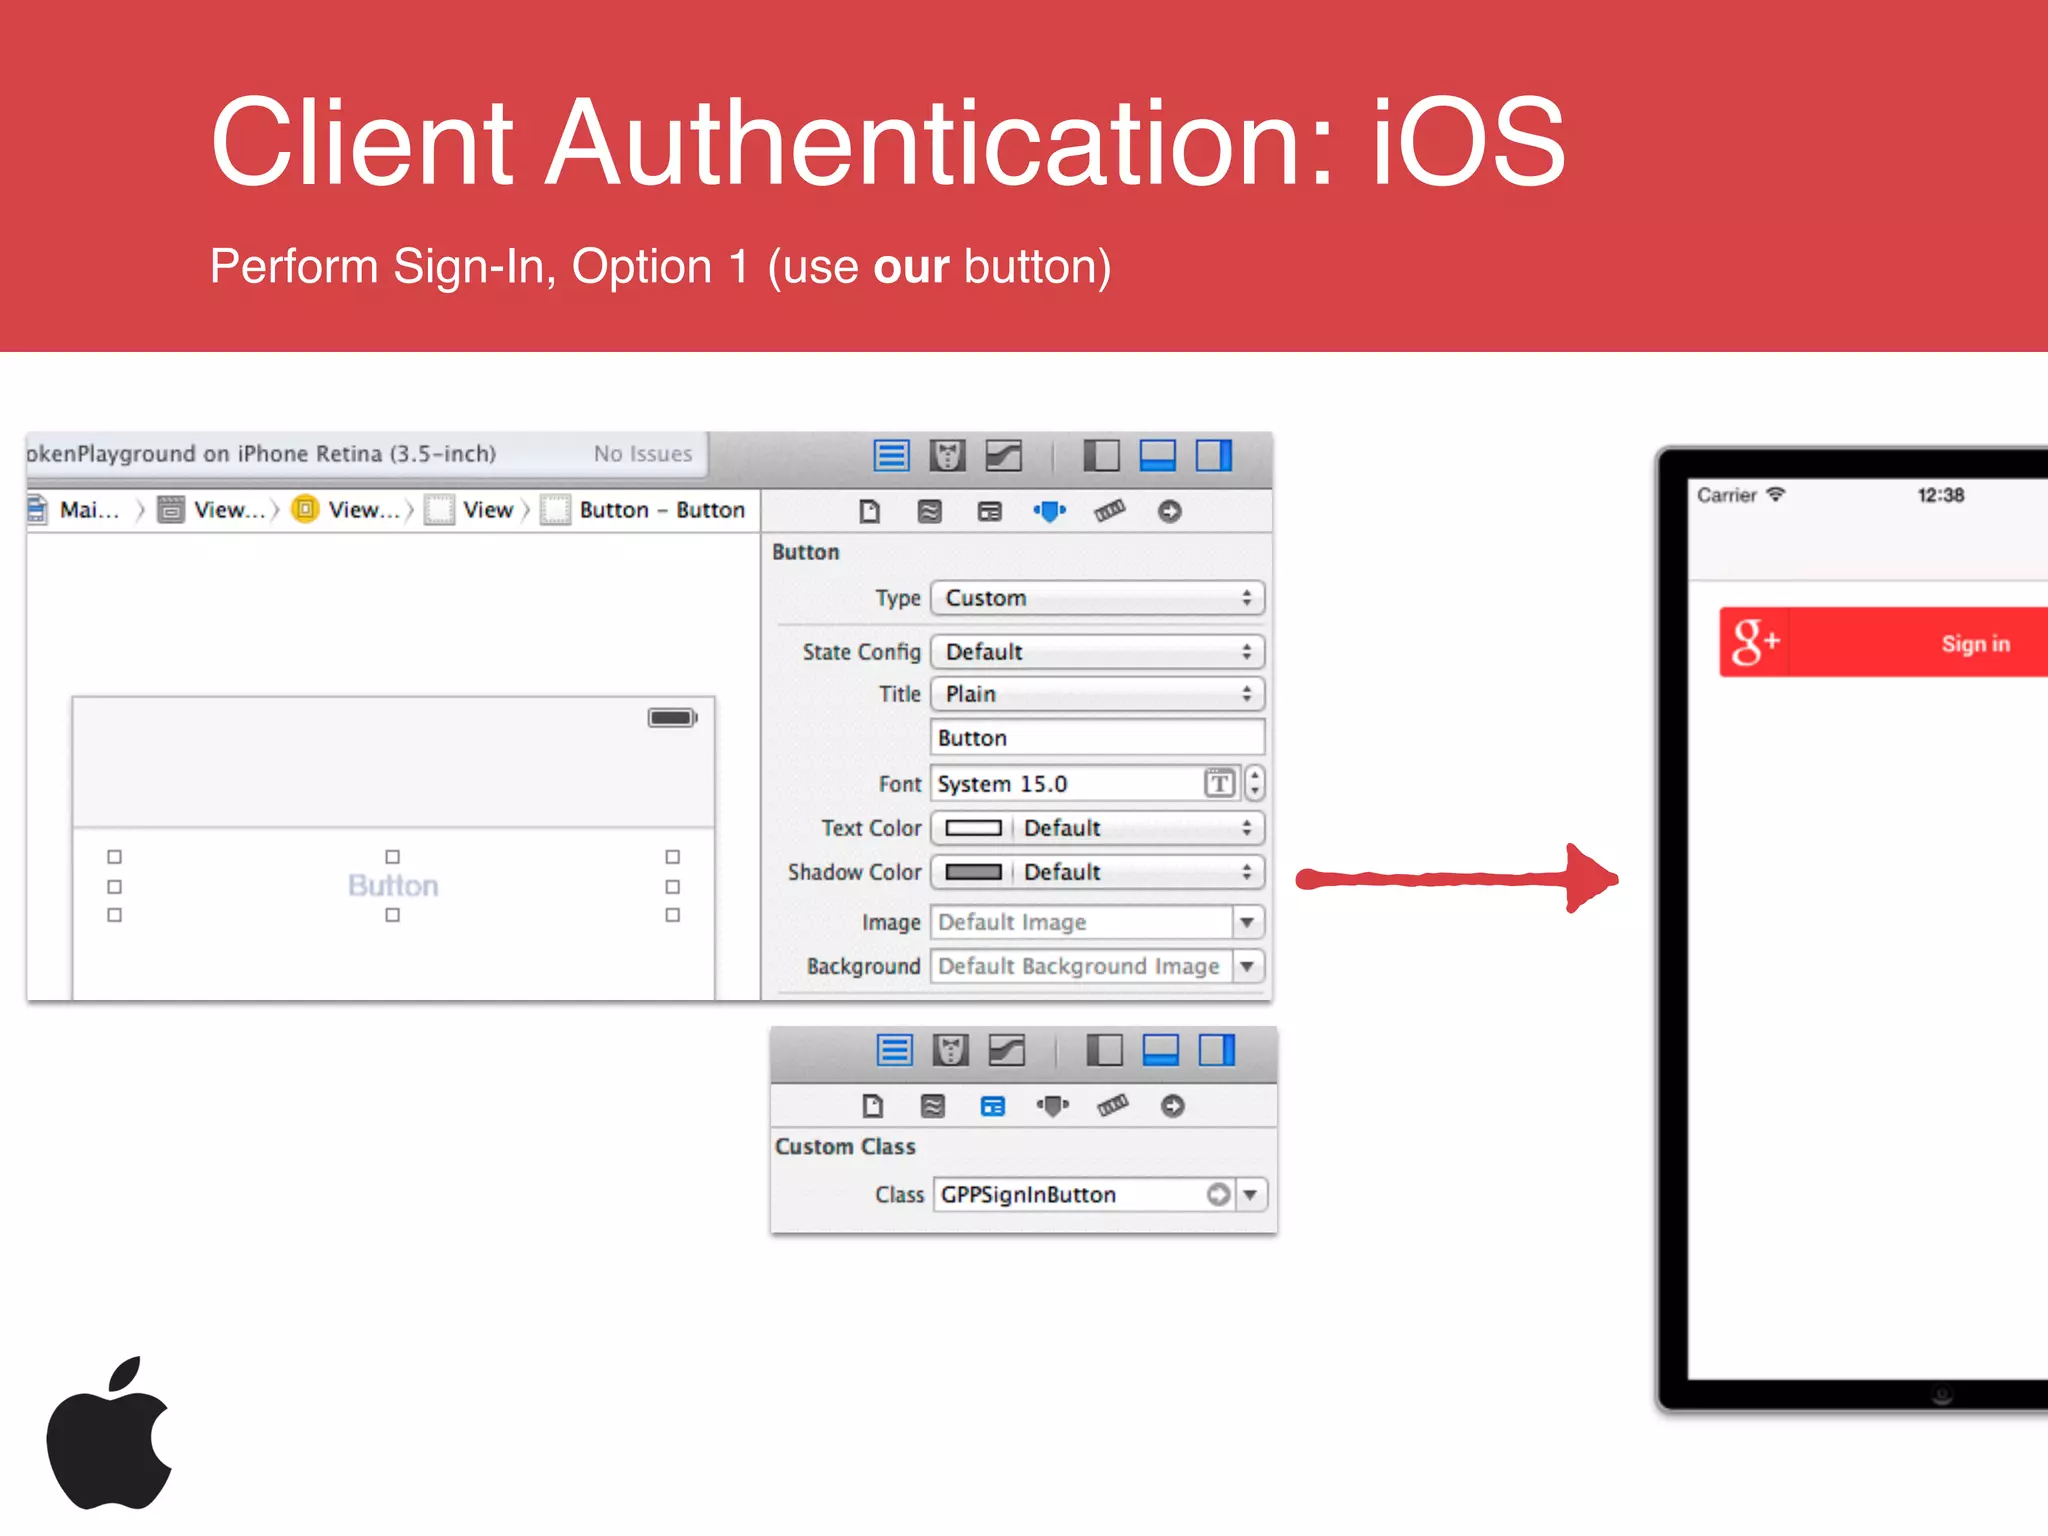This screenshot has height=1536, width=2048.
Task: Select the Standard editor icon in upper toolbar
Action: point(891,456)
